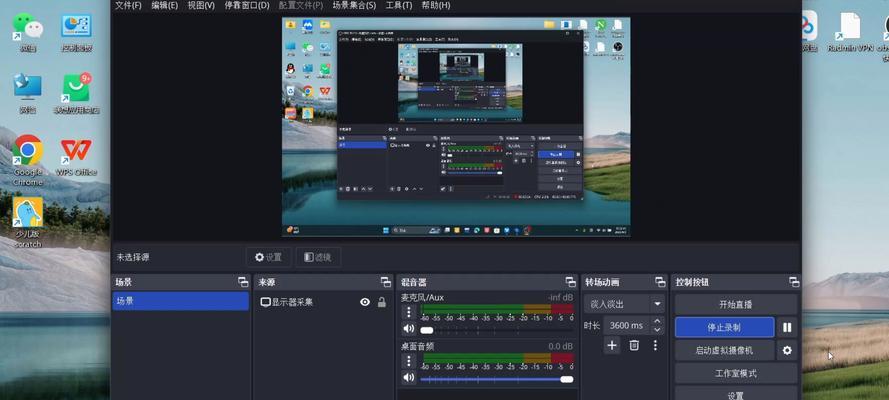Open 麦克风/Aux three-dot options menu
Screen dimensions: 889x400
point(409,312)
